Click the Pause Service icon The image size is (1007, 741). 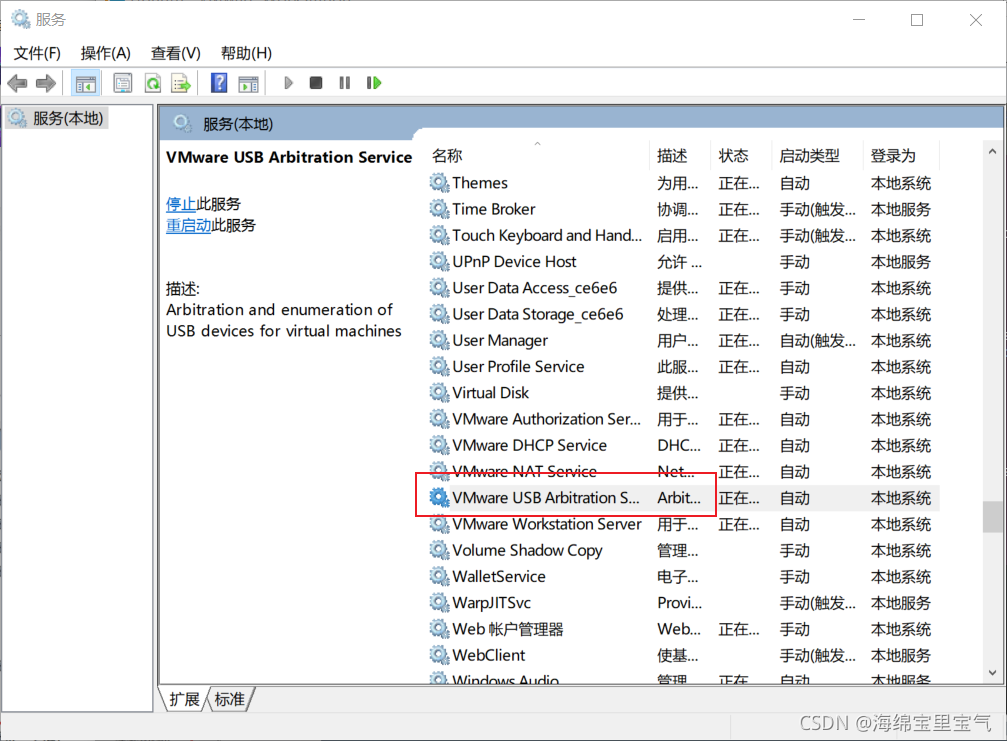(x=345, y=83)
